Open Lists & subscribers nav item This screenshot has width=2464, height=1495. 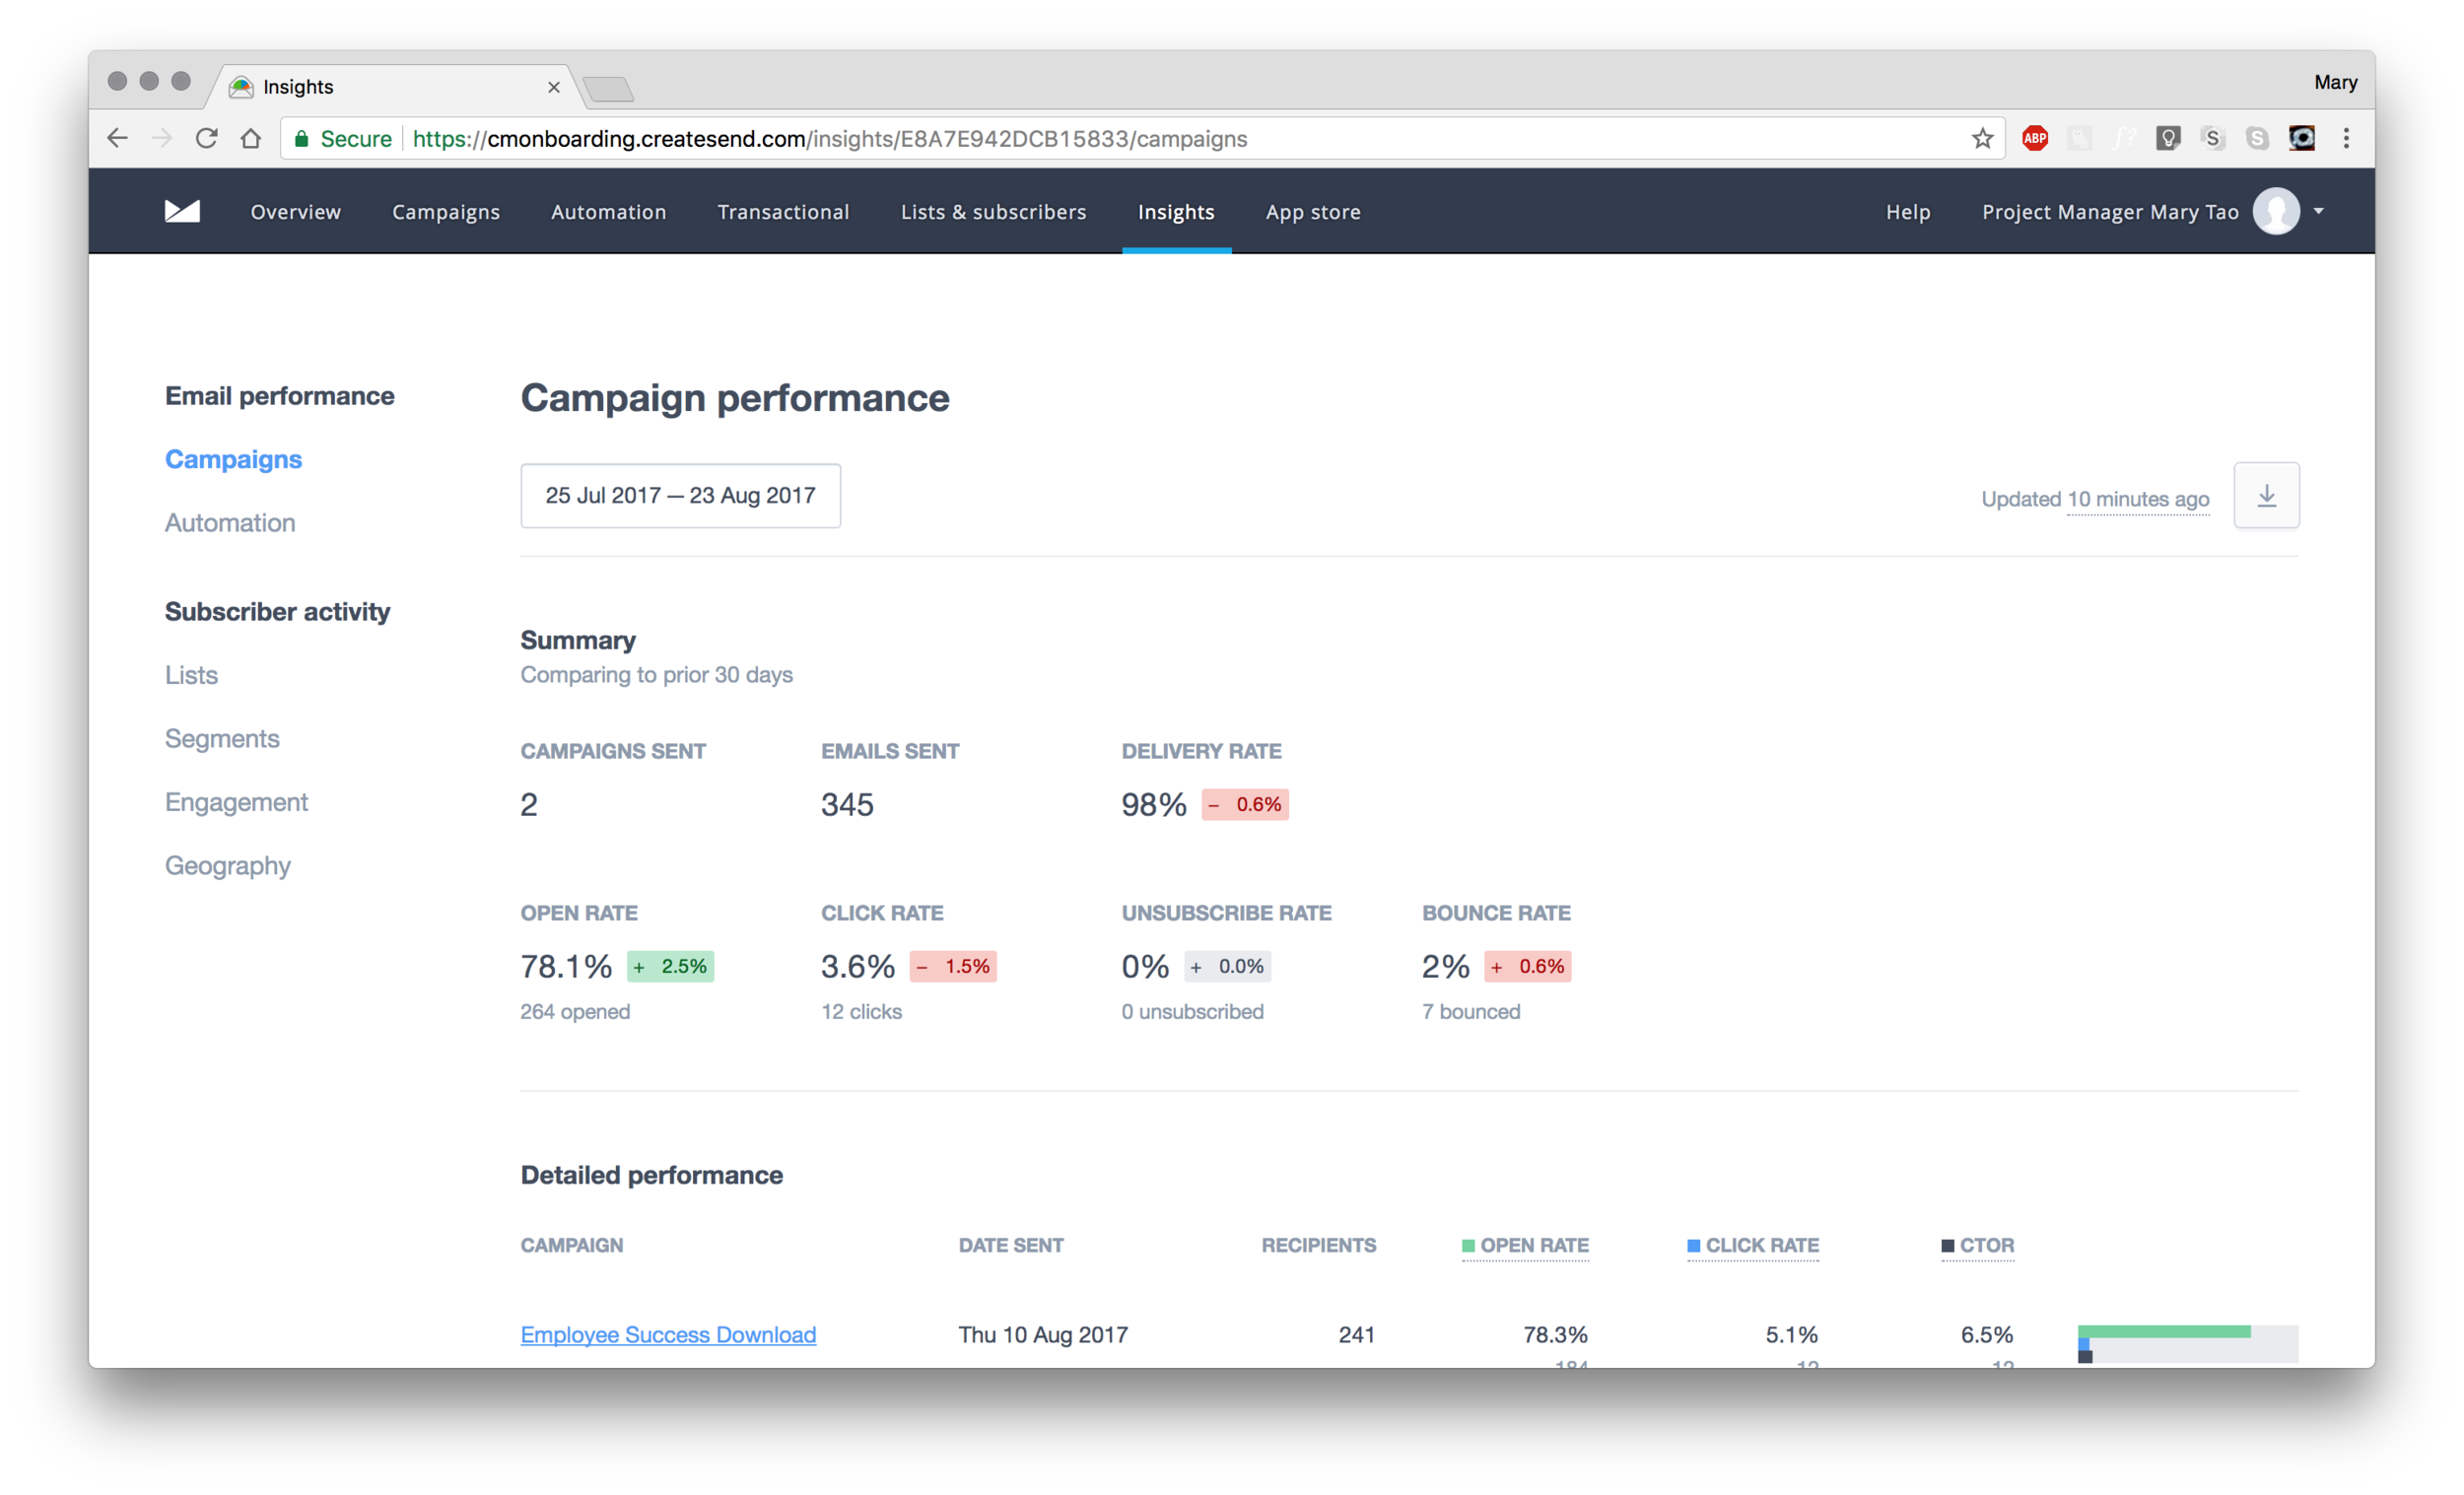click(993, 211)
